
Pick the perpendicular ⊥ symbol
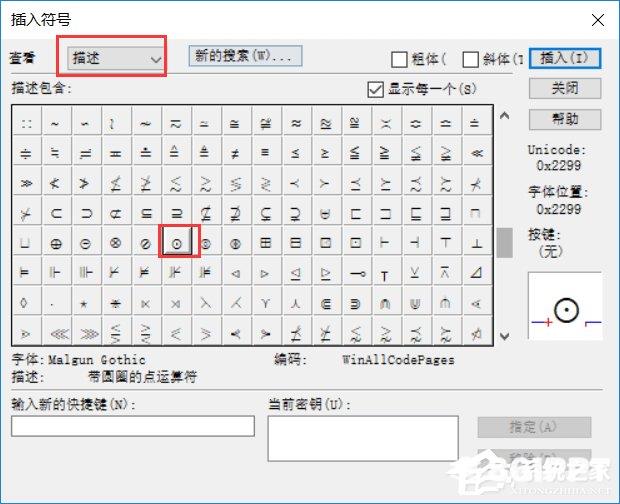click(477, 243)
